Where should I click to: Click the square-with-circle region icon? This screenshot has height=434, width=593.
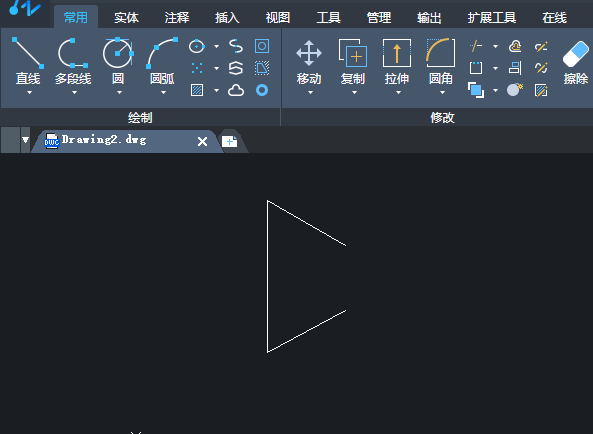coord(262,46)
